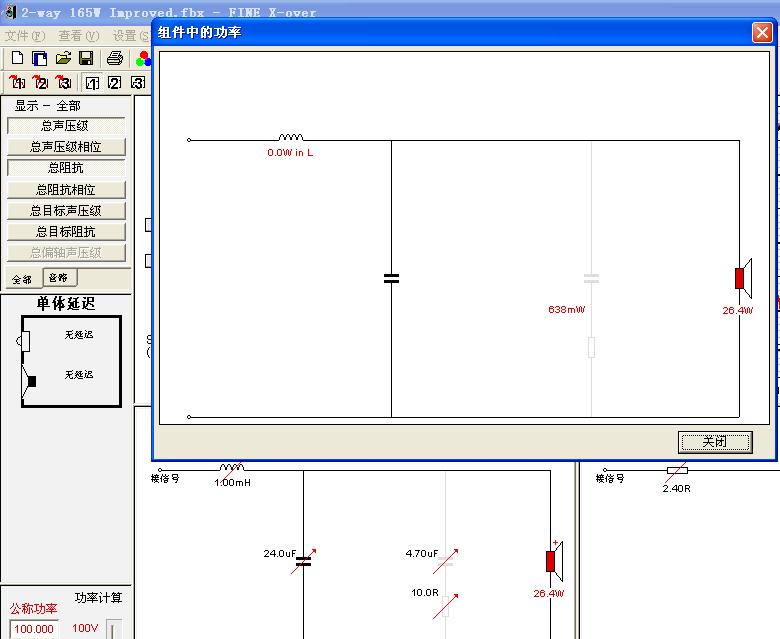This screenshot has width=780, height=639.
Task: Select the red-arrow number 3 icon
Action: 63,83
